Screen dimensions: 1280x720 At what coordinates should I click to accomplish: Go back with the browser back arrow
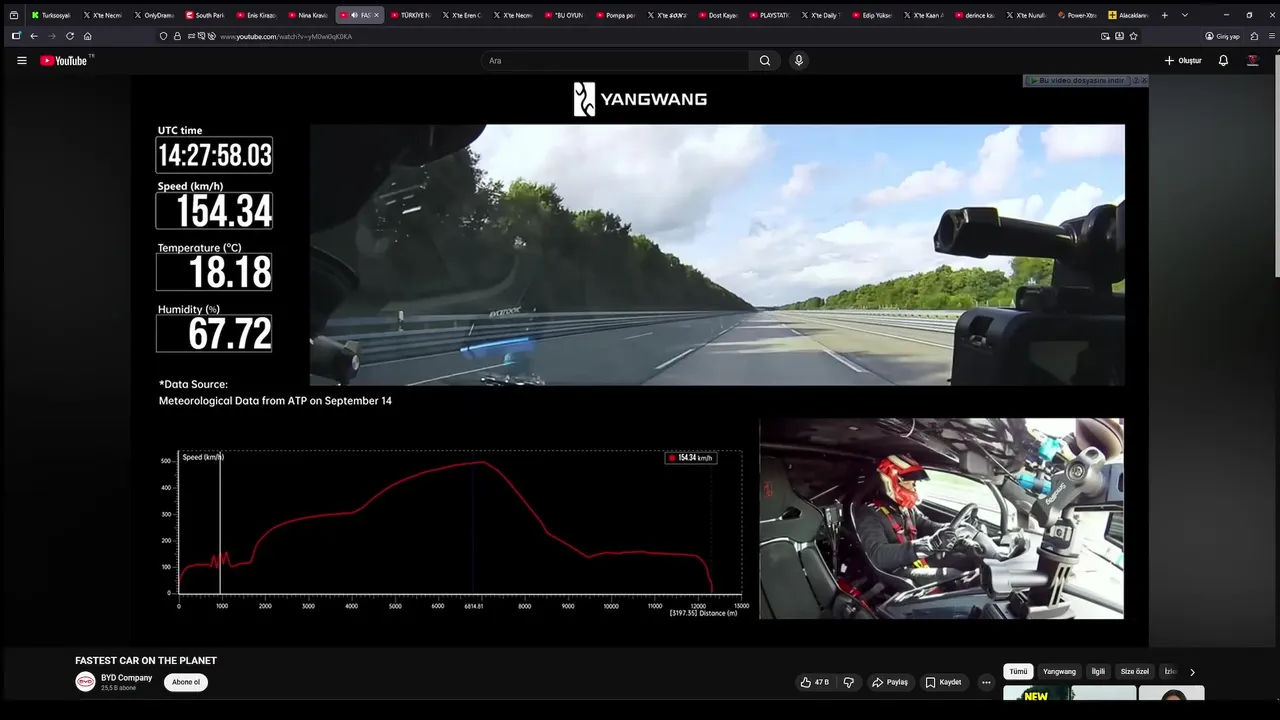(x=34, y=36)
